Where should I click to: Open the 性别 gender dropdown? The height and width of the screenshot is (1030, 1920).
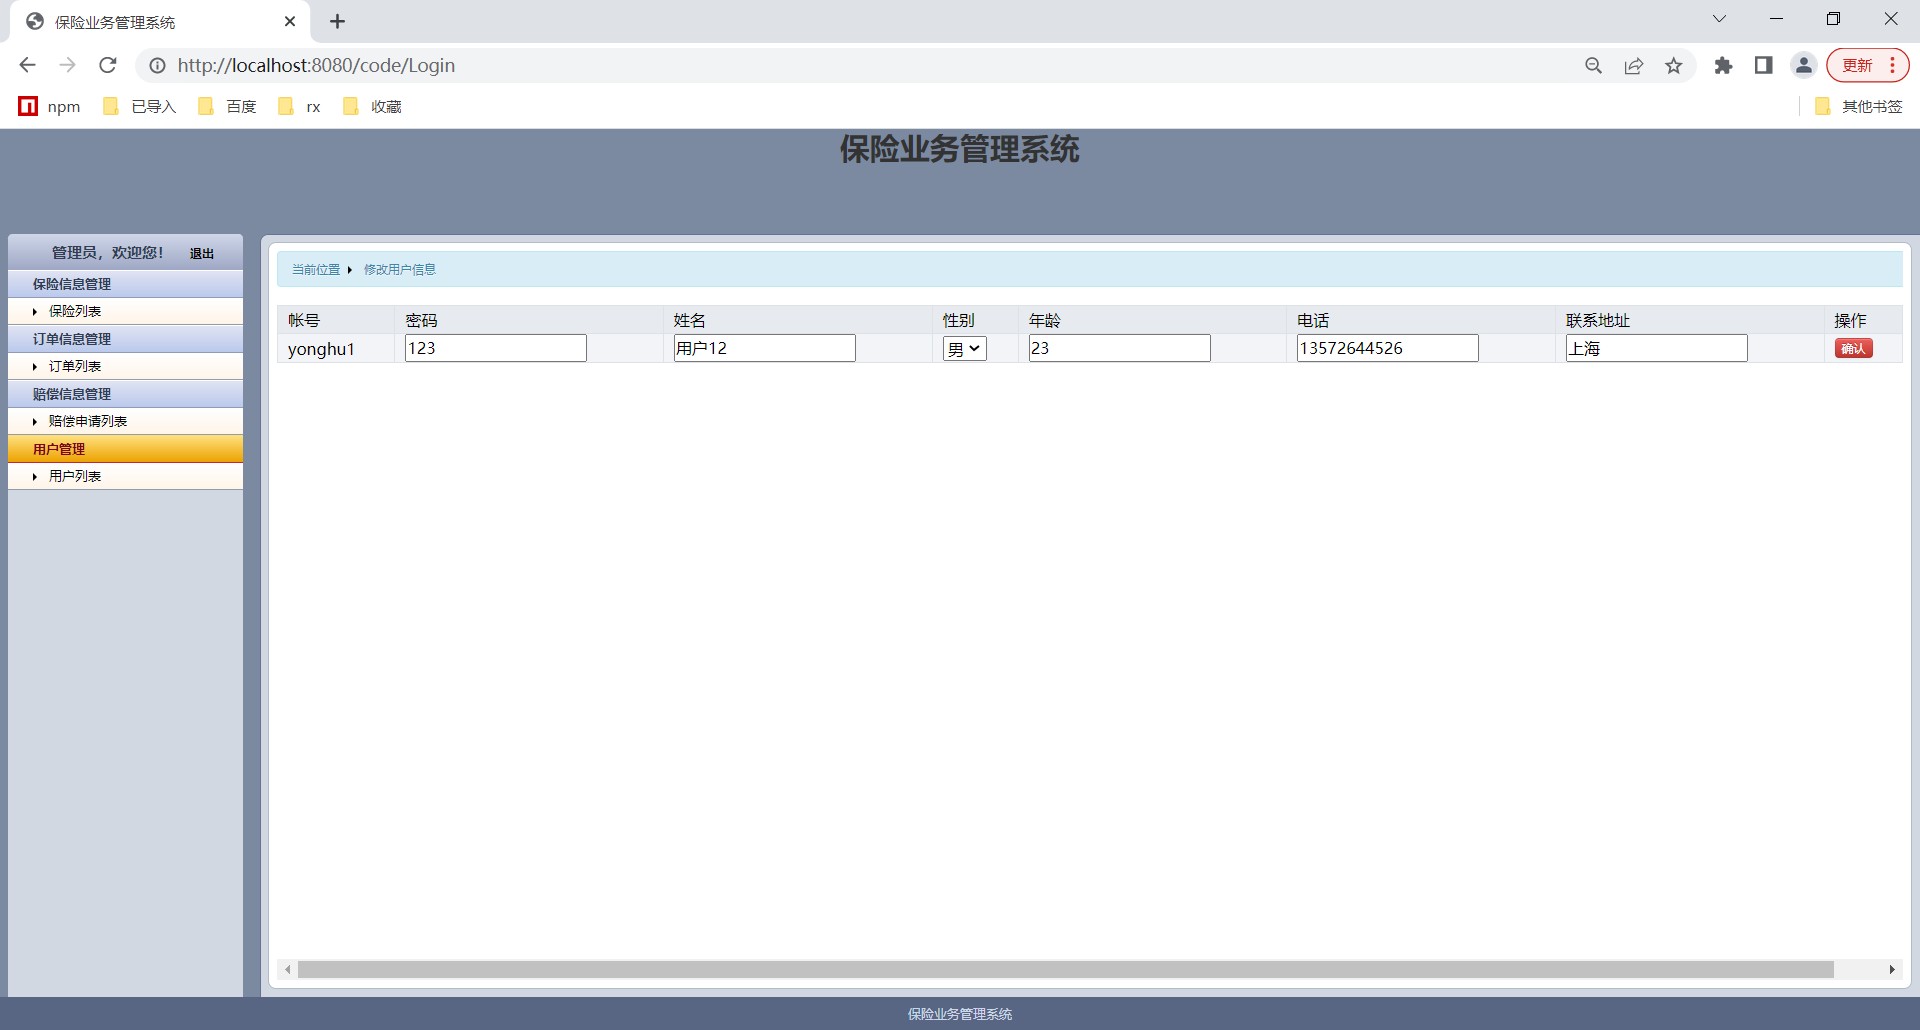pos(964,348)
